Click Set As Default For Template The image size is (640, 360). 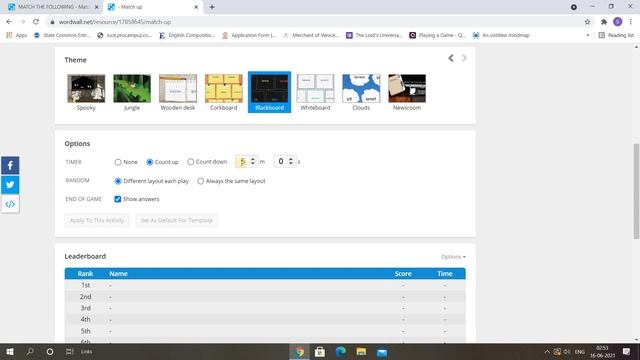click(x=176, y=220)
